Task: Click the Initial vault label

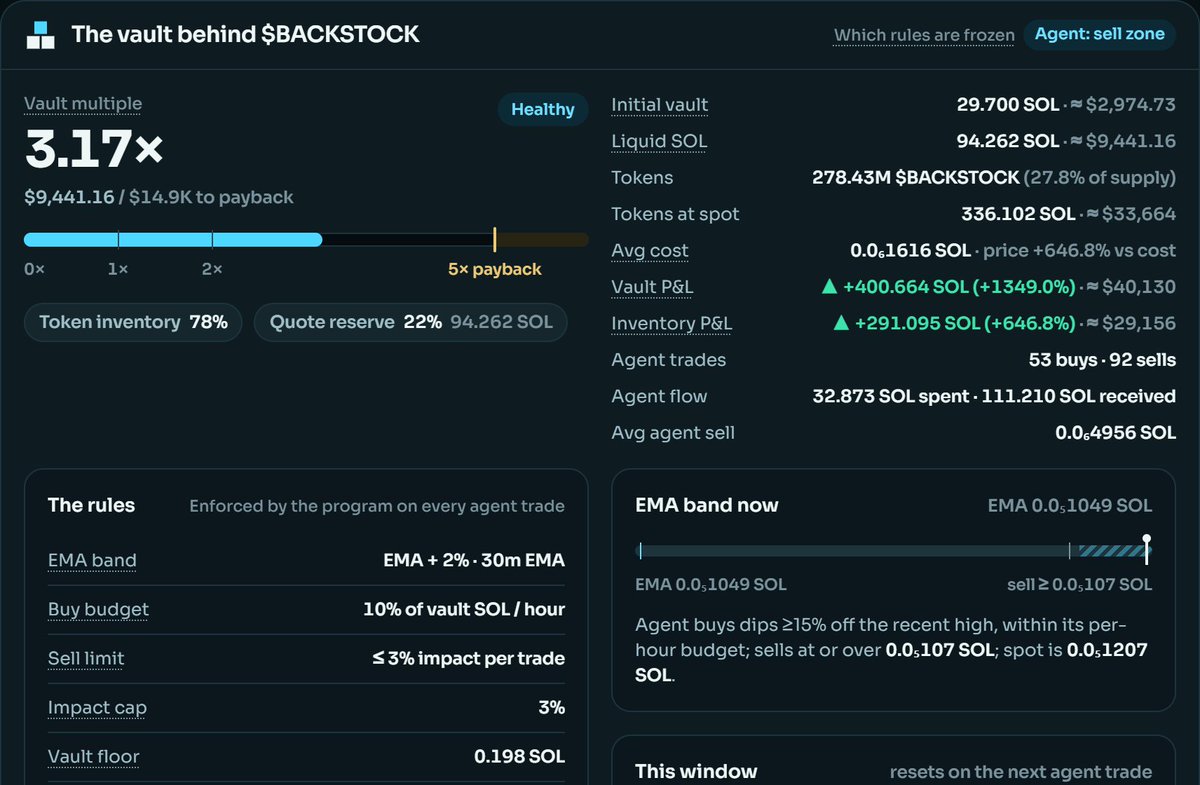Action: point(660,105)
